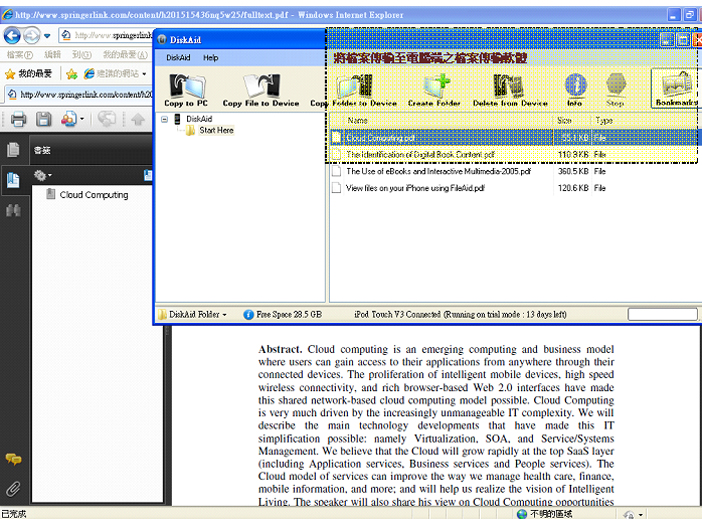
Task: Open the Bookmarks panel icon in sidebar
Action: [13, 180]
